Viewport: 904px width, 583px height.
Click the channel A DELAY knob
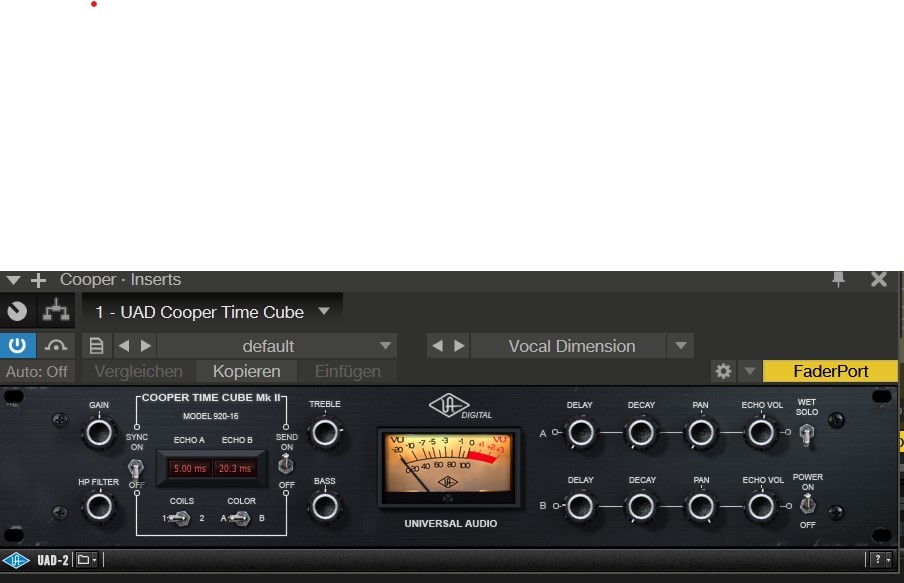point(580,433)
